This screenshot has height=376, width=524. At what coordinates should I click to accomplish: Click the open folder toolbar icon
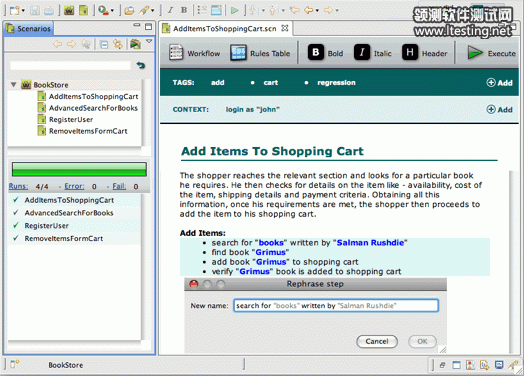(129, 10)
